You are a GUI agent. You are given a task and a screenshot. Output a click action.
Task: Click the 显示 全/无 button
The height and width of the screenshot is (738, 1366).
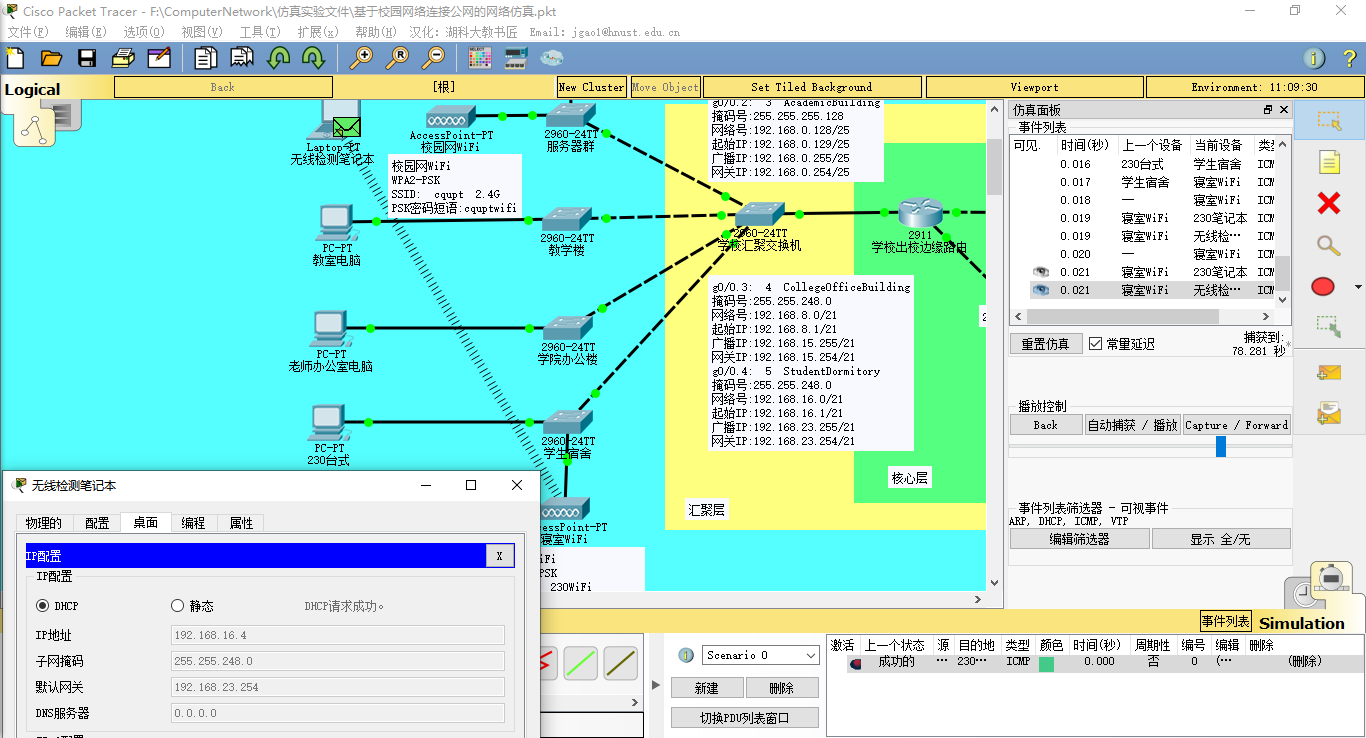[1221, 539]
